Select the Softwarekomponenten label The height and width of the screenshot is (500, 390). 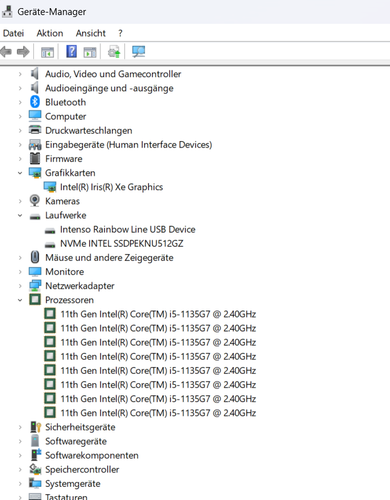(x=92, y=455)
